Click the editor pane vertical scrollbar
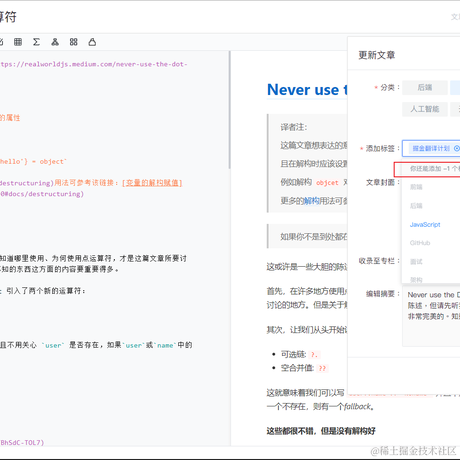This screenshot has width=460, height=460. coord(230,110)
